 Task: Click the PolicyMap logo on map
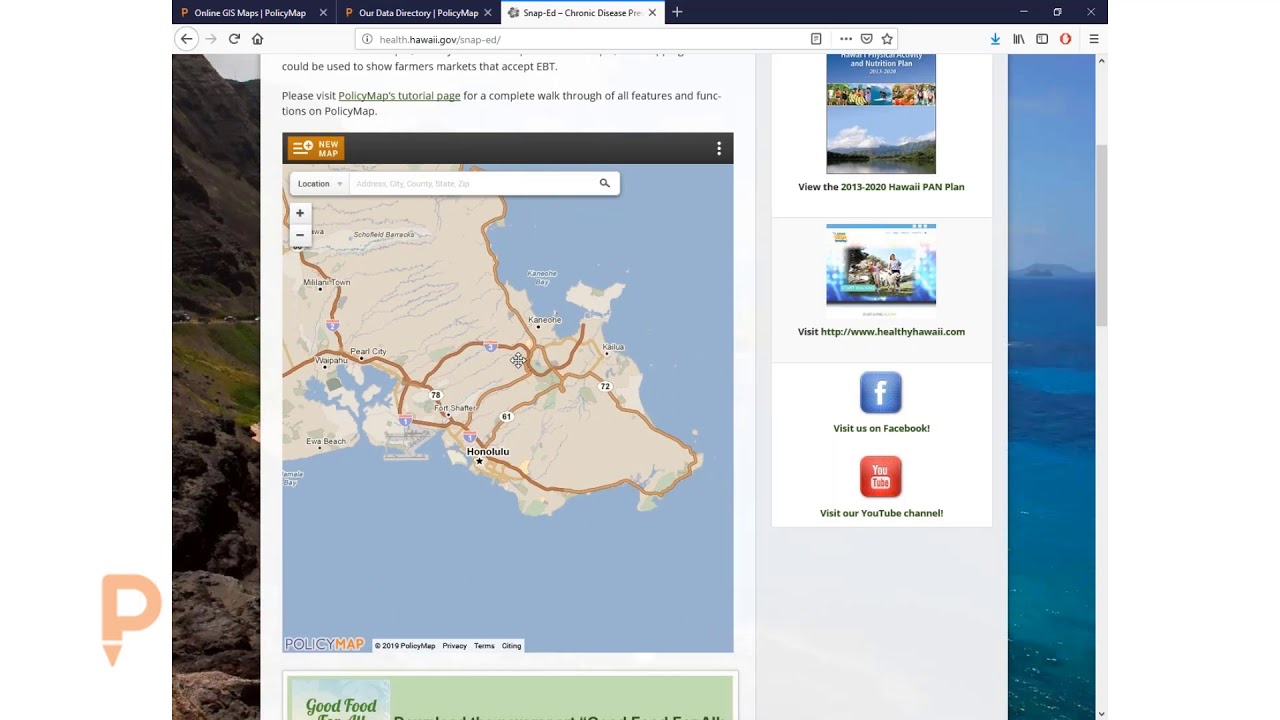click(x=324, y=645)
